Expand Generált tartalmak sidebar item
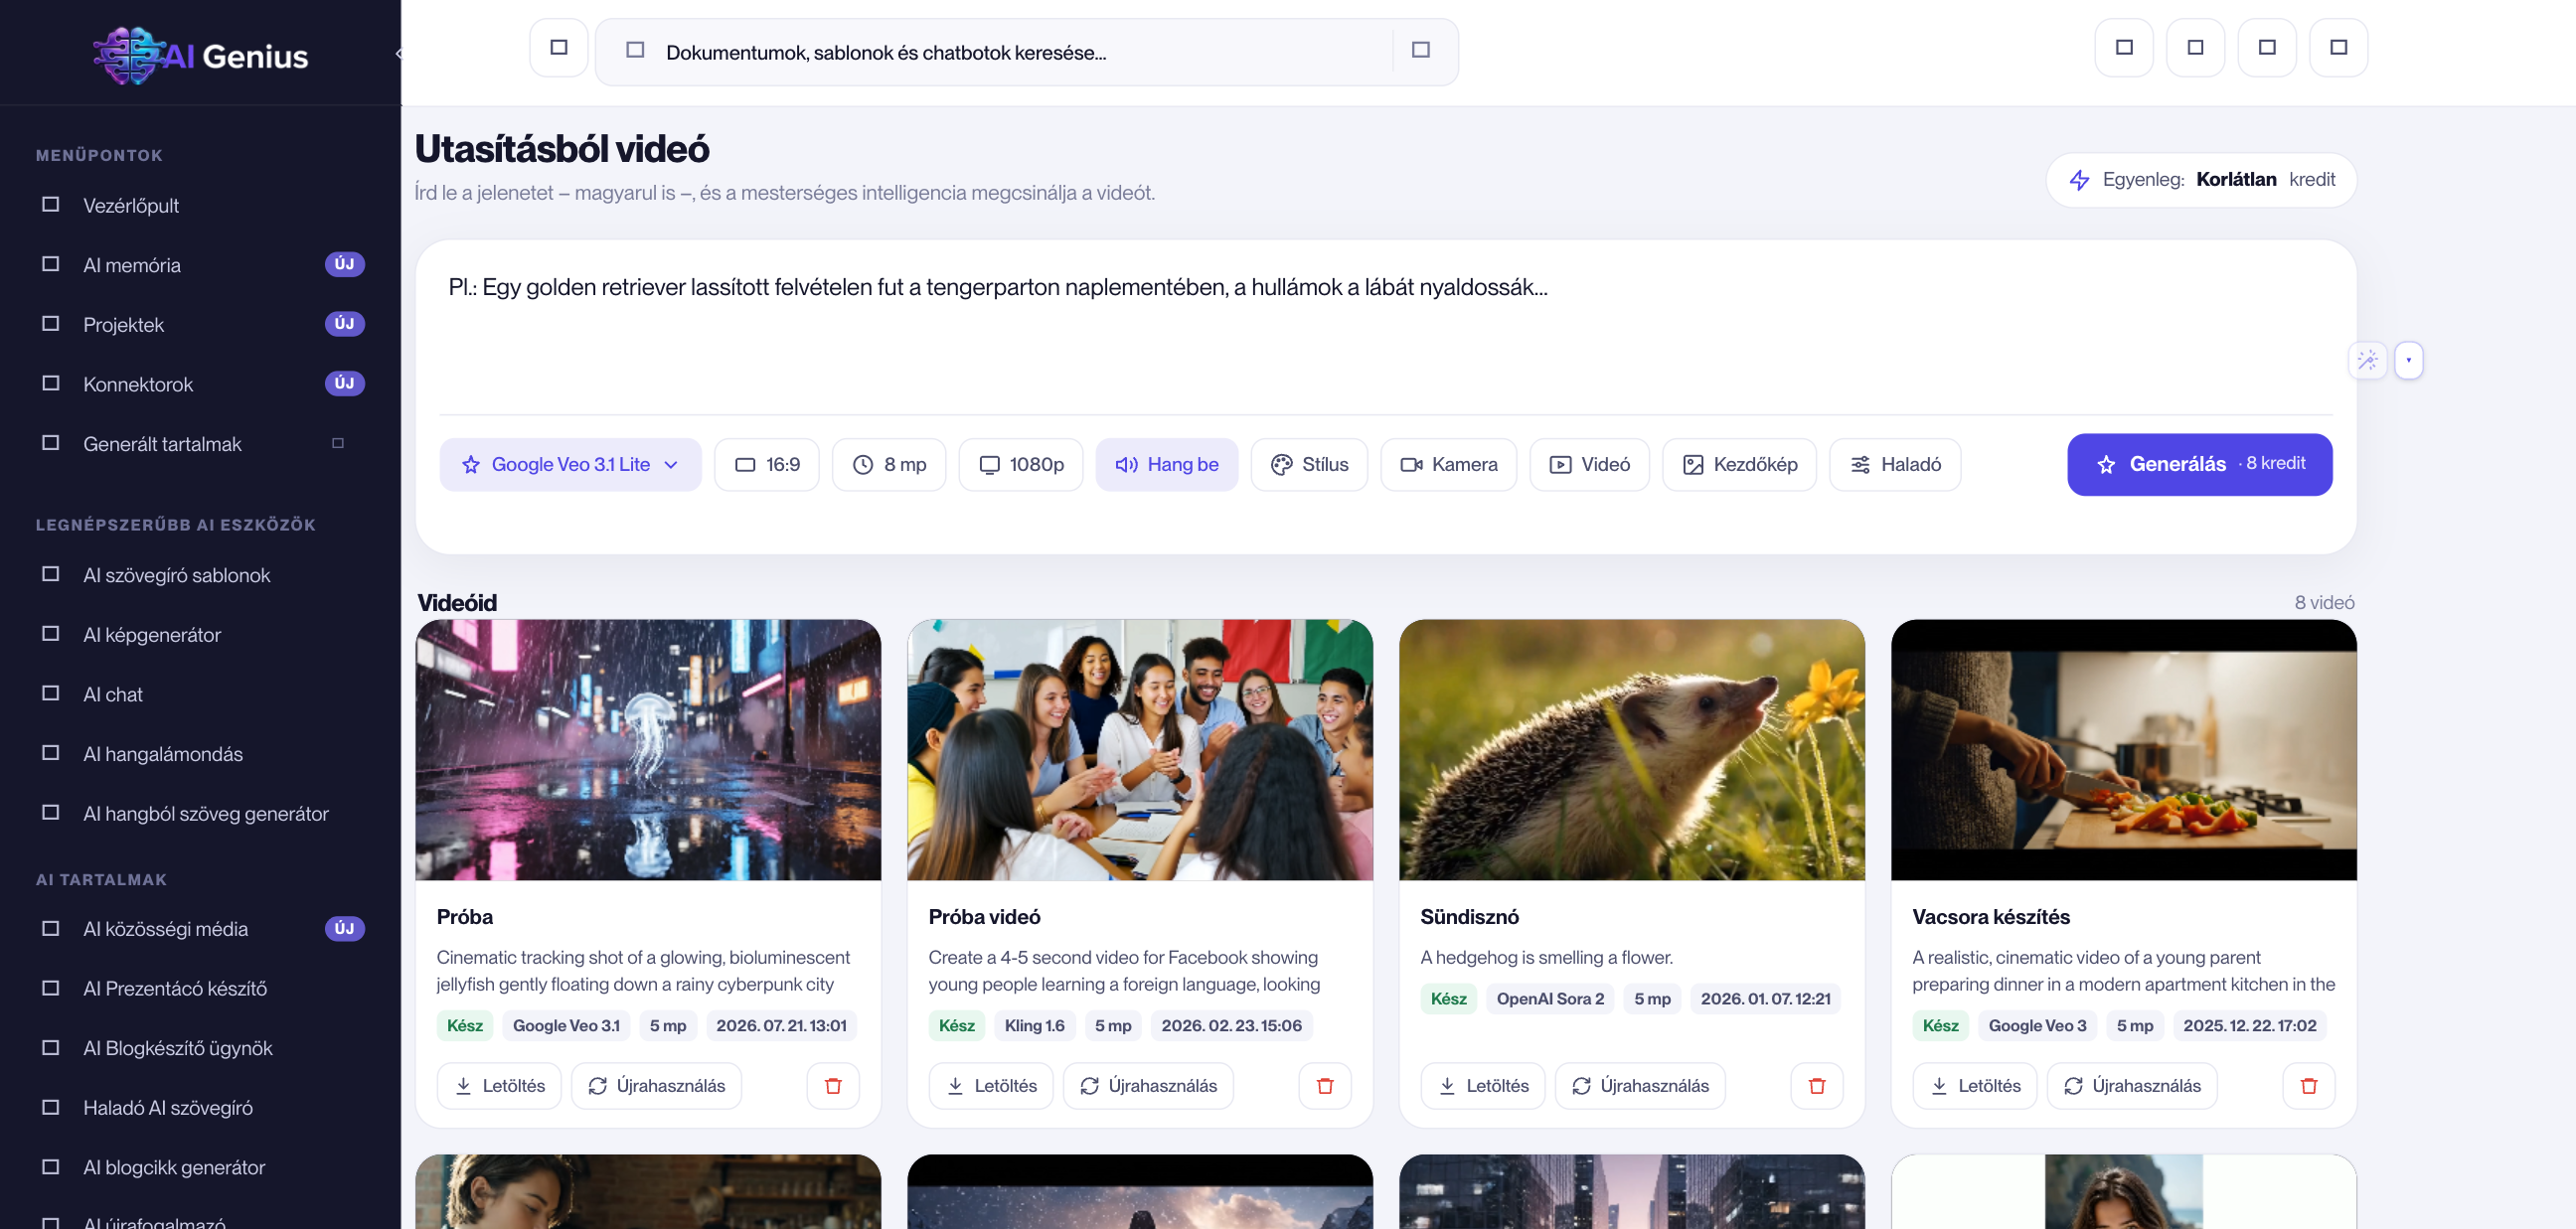The image size is (2576, 1229). coord(200,444)
